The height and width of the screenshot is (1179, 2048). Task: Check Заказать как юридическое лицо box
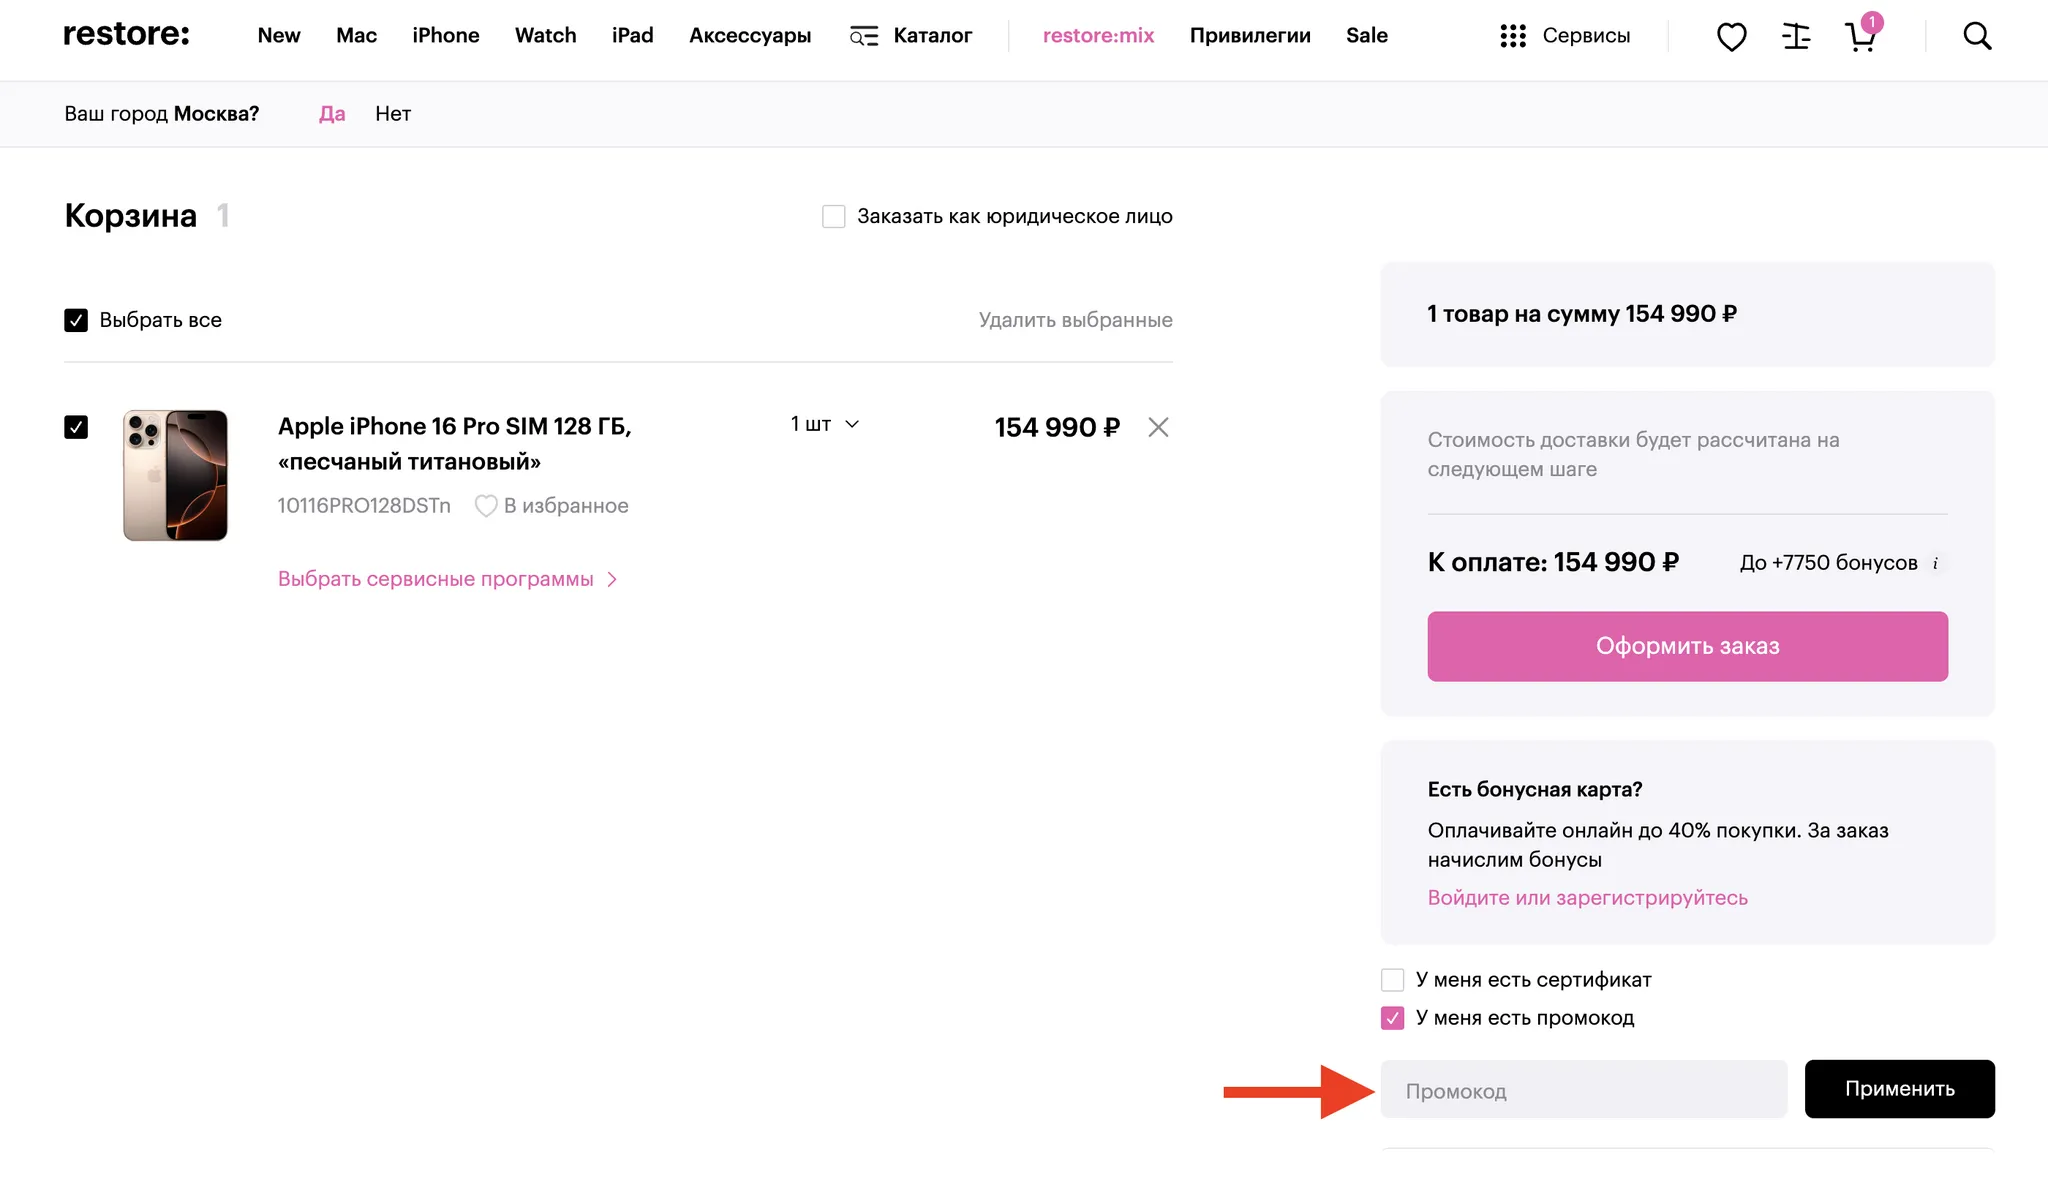point(833,216)
